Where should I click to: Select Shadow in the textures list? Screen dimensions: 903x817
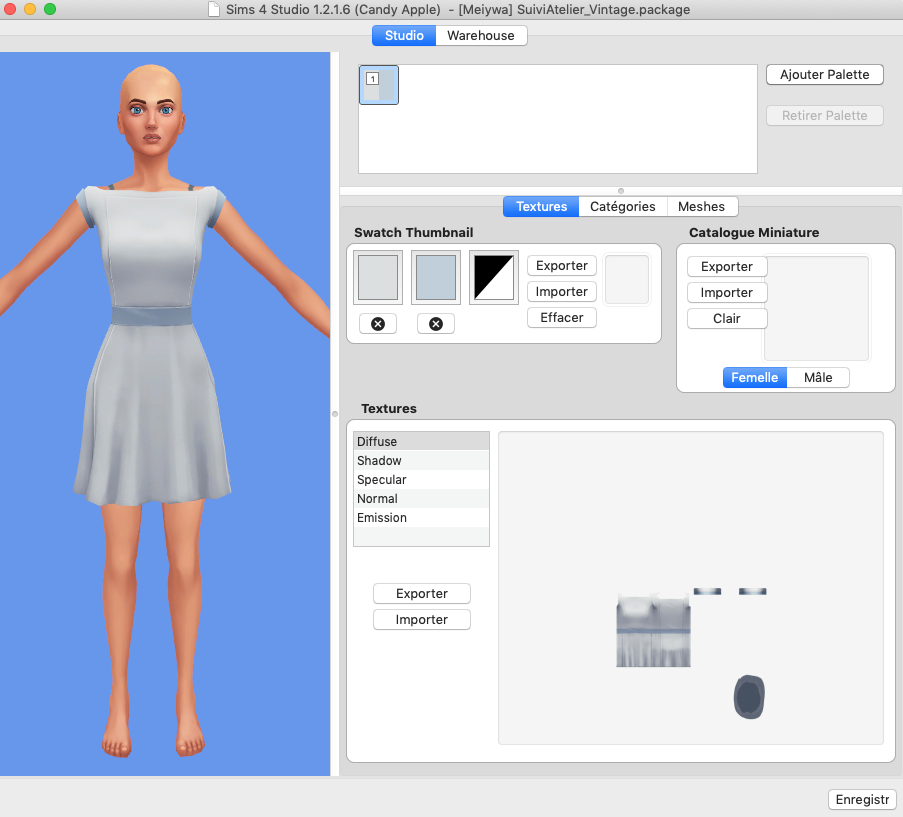pyautogui.click(x=421, y=461)
